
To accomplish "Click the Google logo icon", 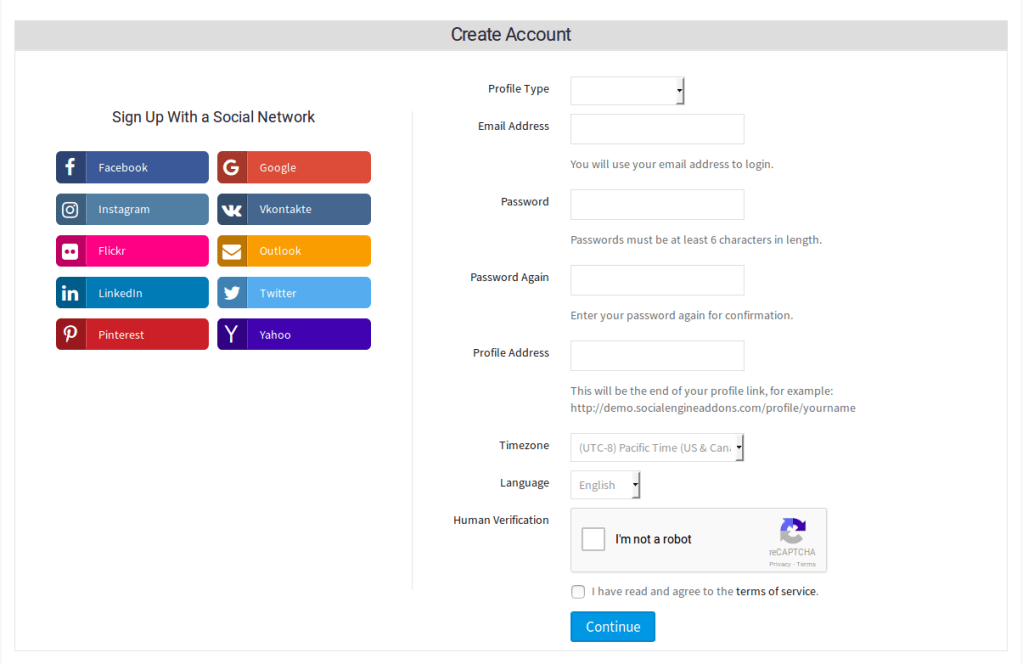I will (232, 168).
